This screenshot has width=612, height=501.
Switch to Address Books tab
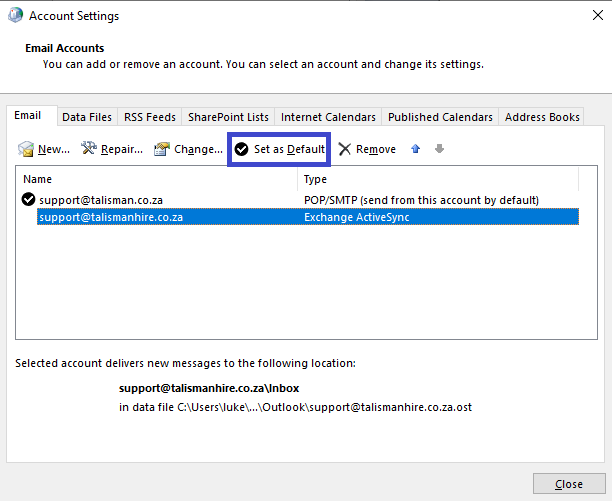542,117
